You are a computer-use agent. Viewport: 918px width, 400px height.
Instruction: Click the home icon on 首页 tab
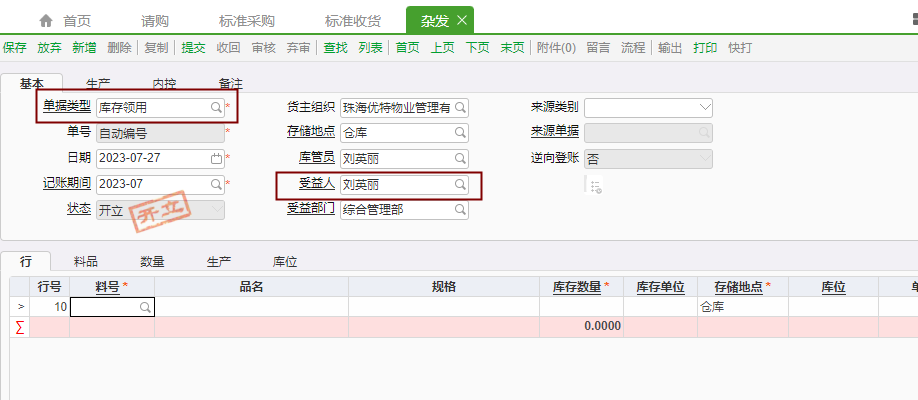46,20
